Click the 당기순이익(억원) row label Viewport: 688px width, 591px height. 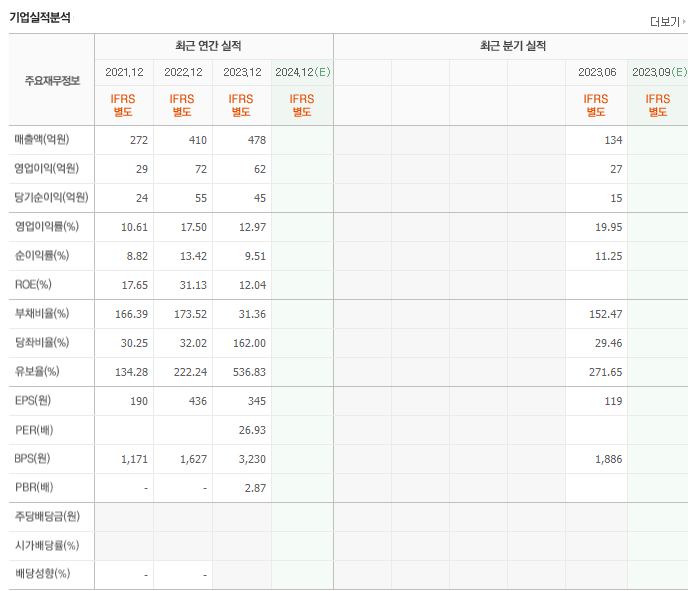[x=51, y=197]
